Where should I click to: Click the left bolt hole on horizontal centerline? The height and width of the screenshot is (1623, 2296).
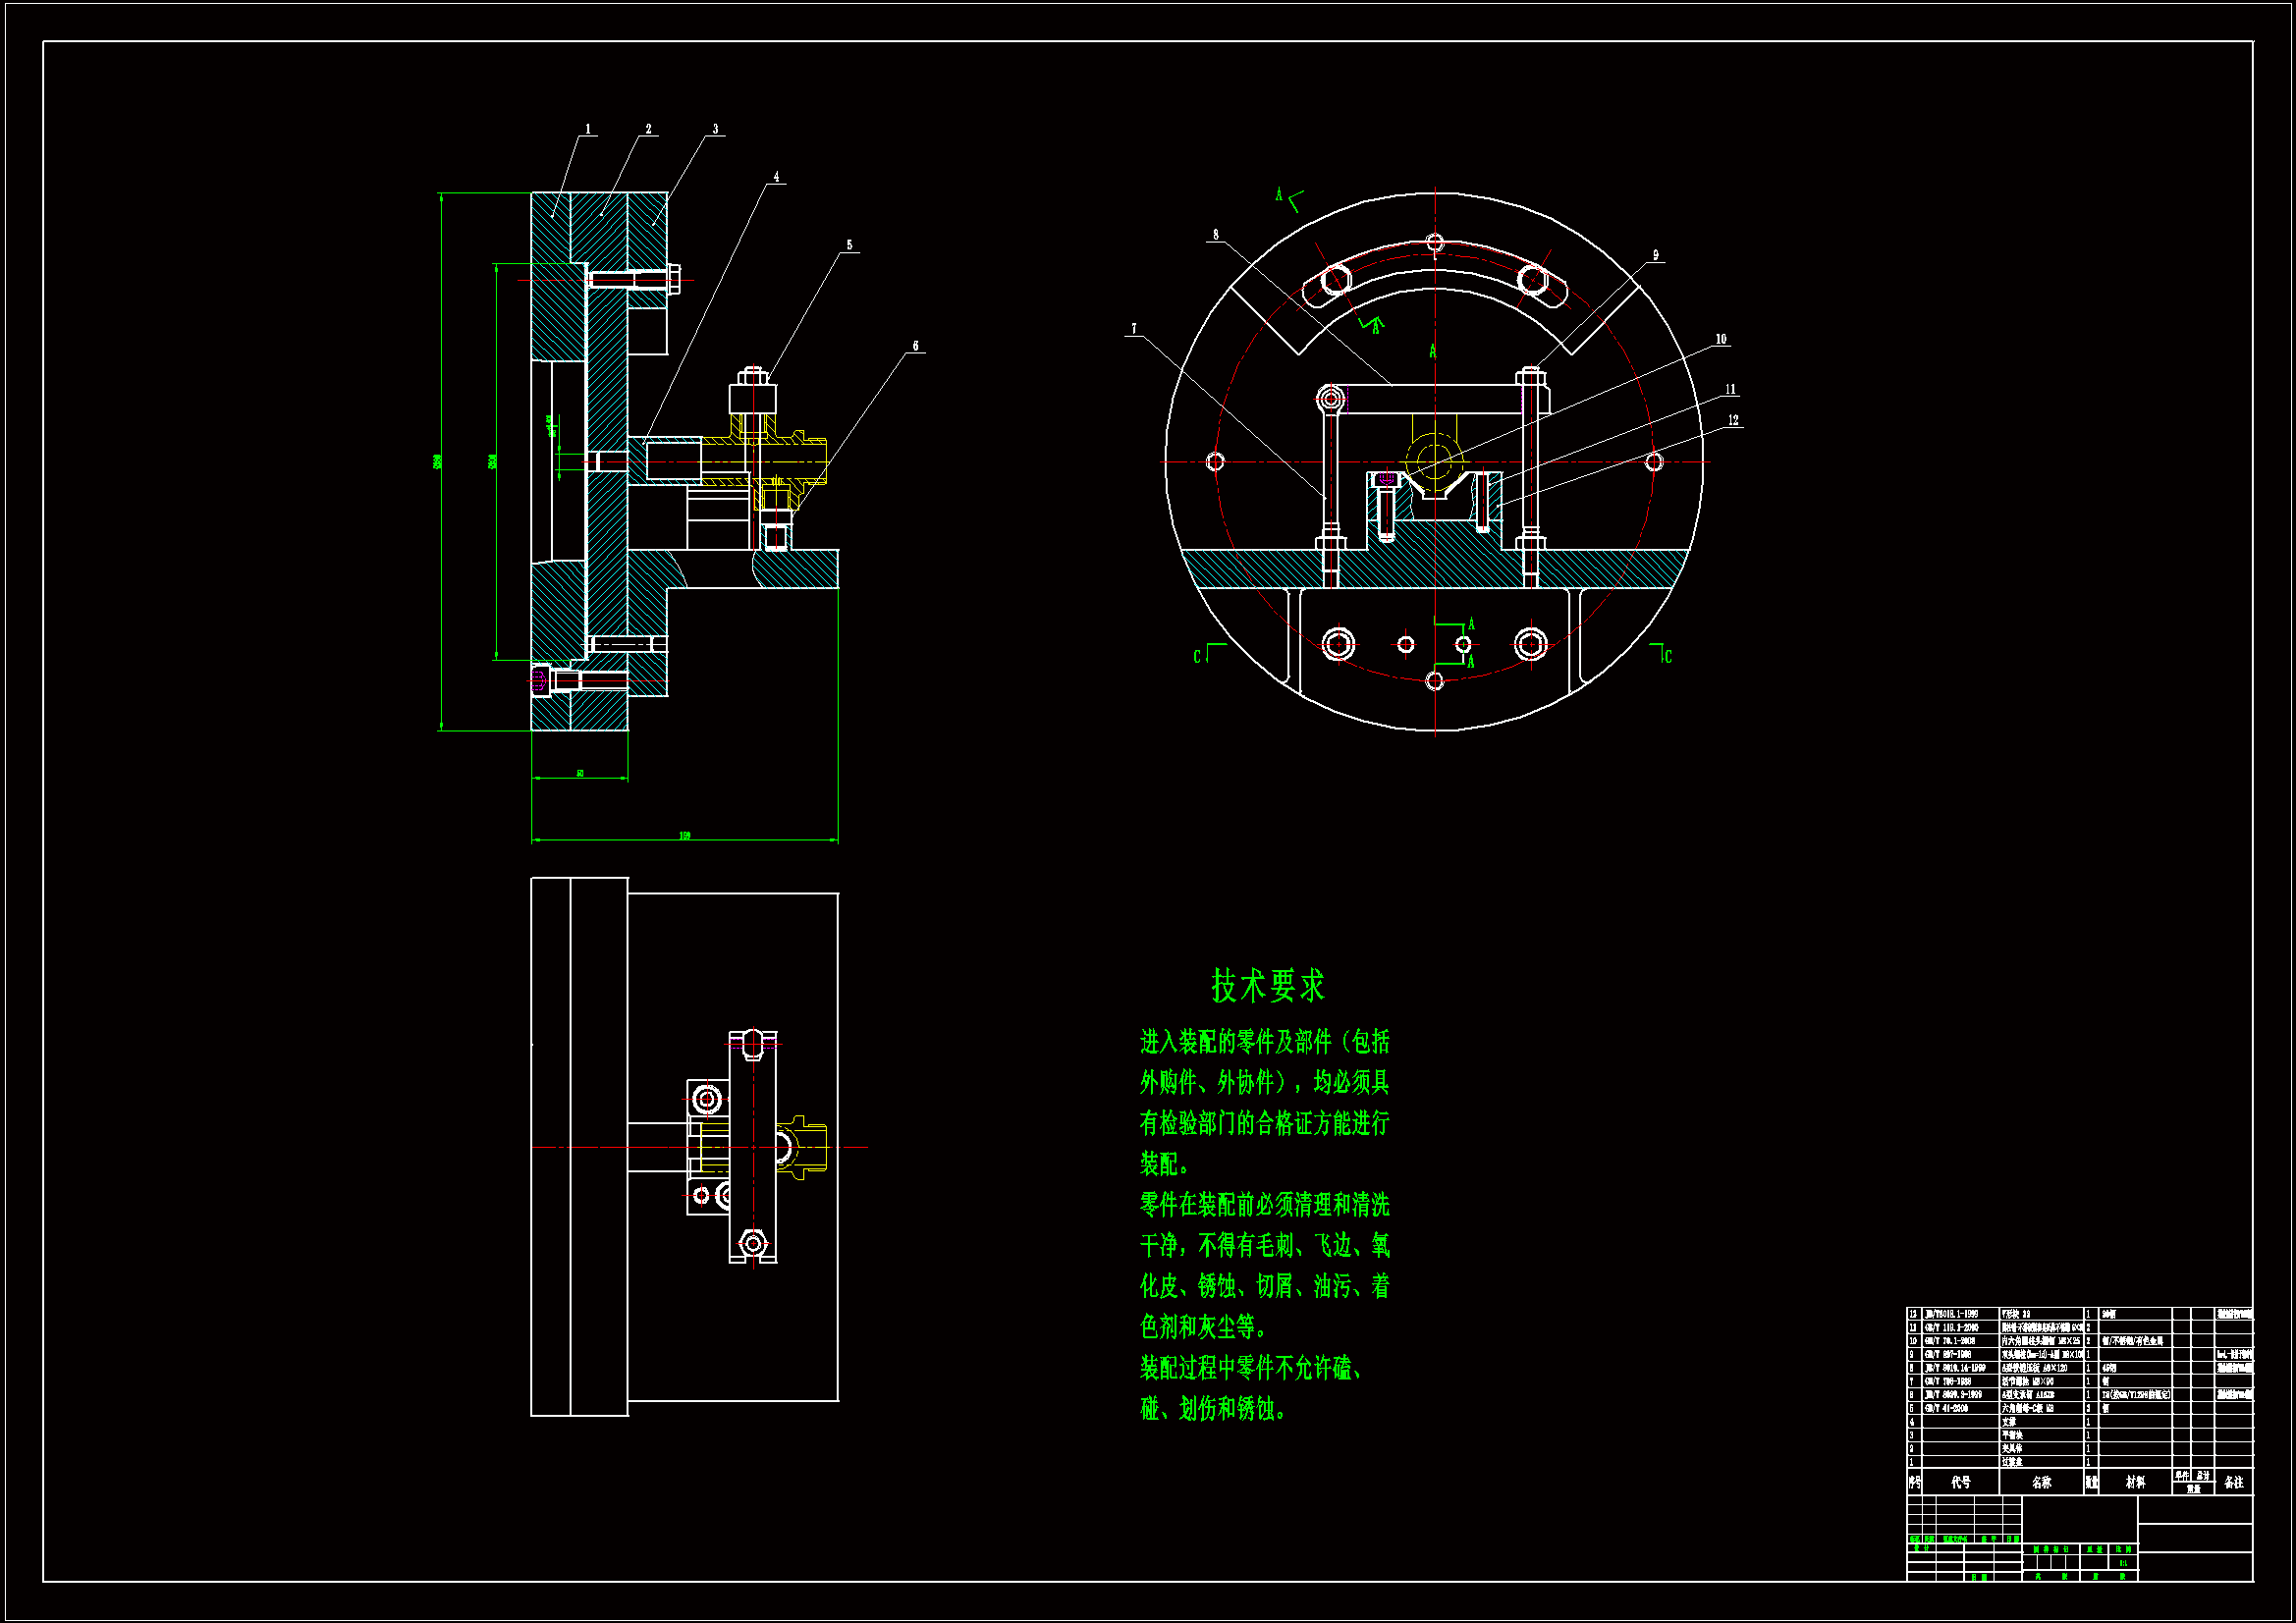[x=1216, y=462]
